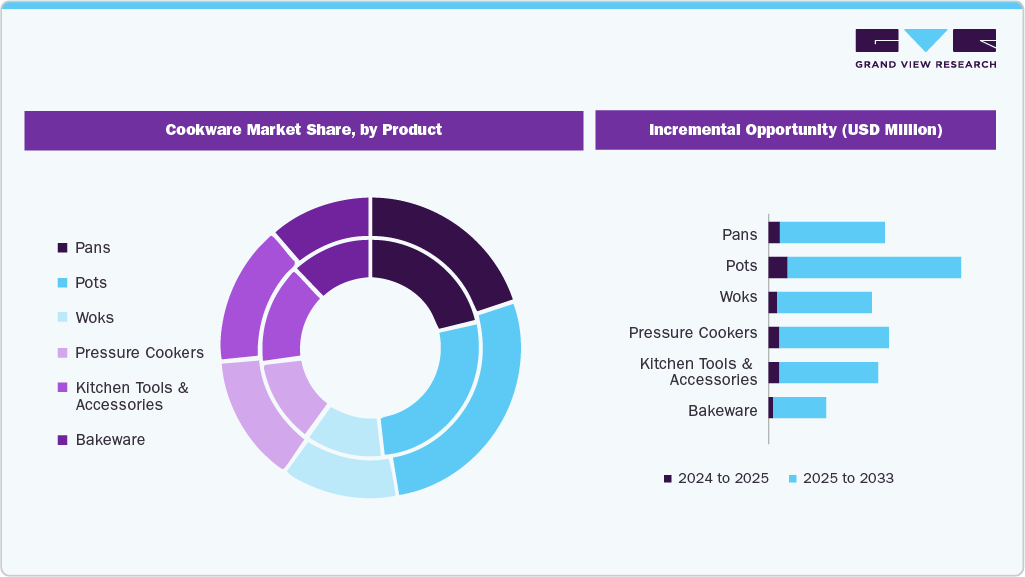Select the dark purple Pans legend square
This screenshot has width=1025, height=577.
tap(60, 247)
